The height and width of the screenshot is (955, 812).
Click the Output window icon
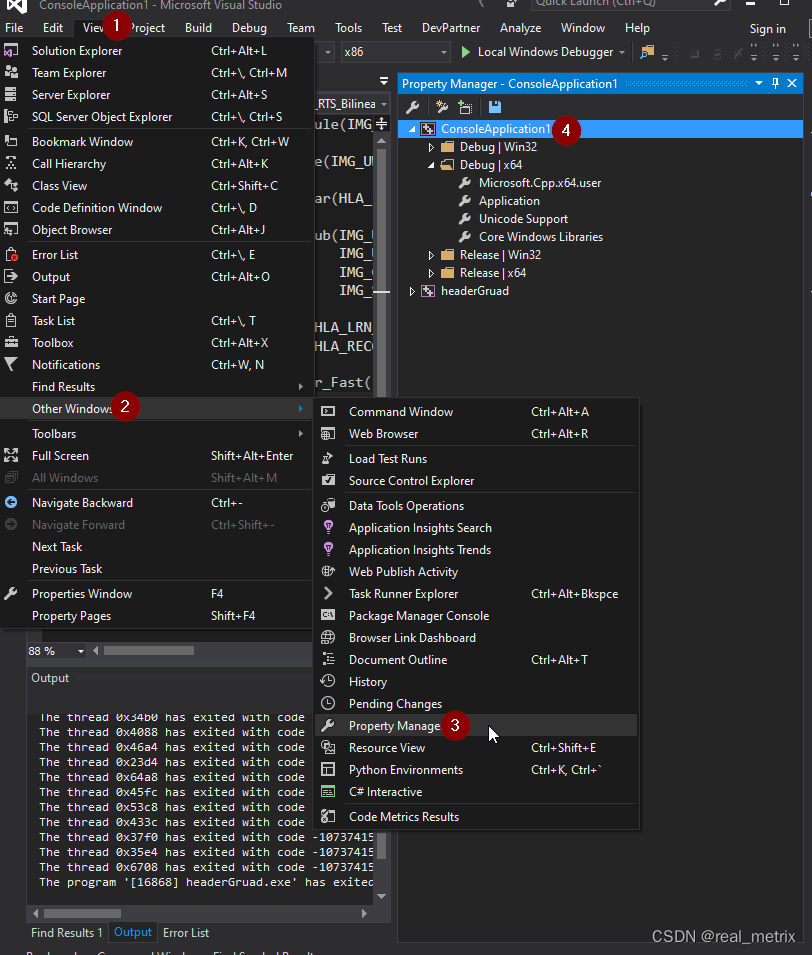tap(11, 277)
